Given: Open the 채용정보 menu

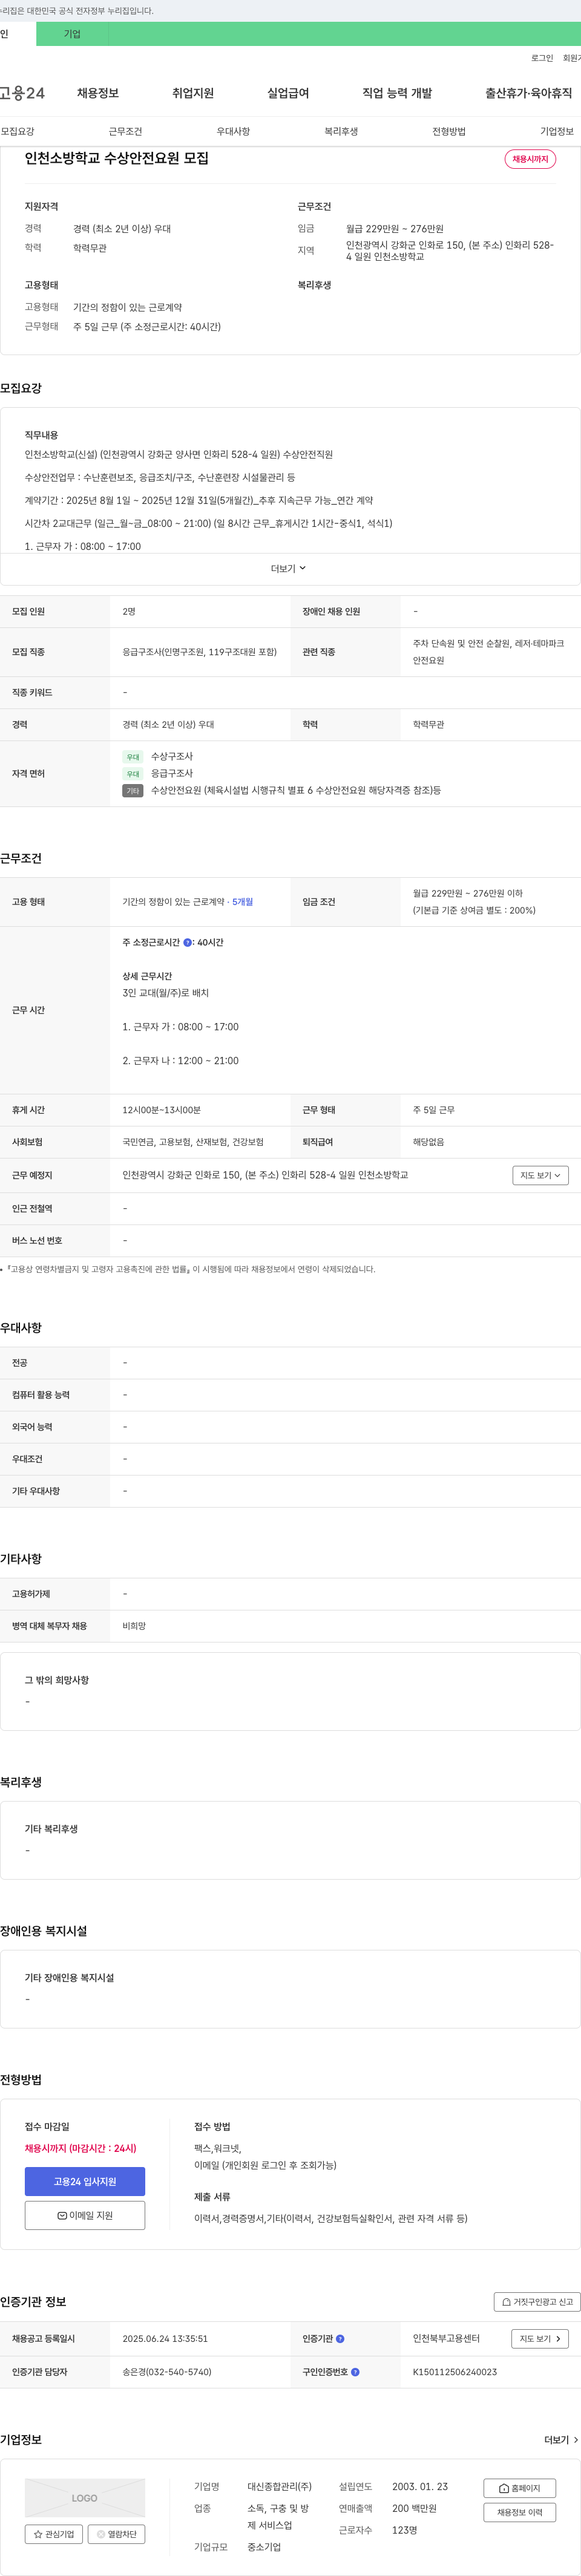Looking at the screenshot, I should [x=98, y=93].
